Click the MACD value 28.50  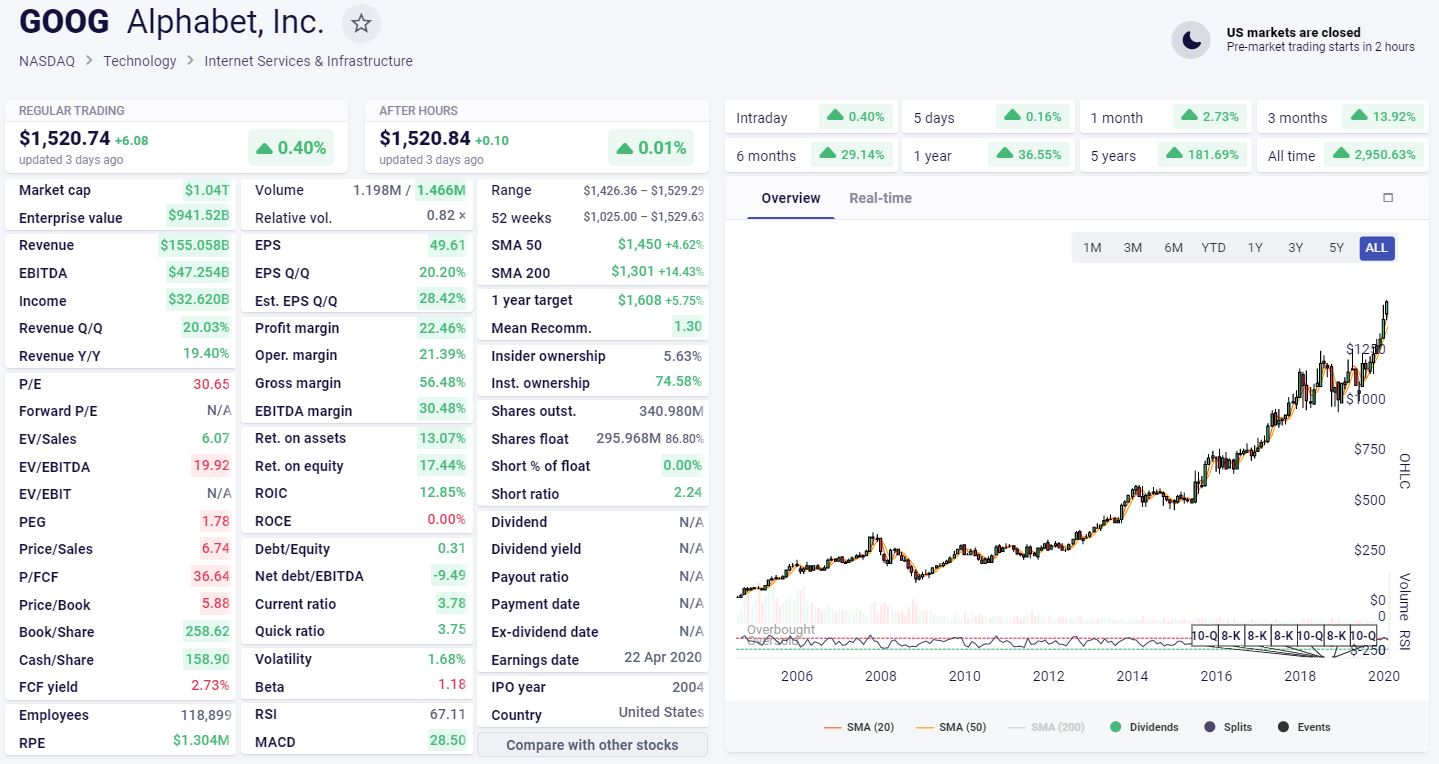447,740
